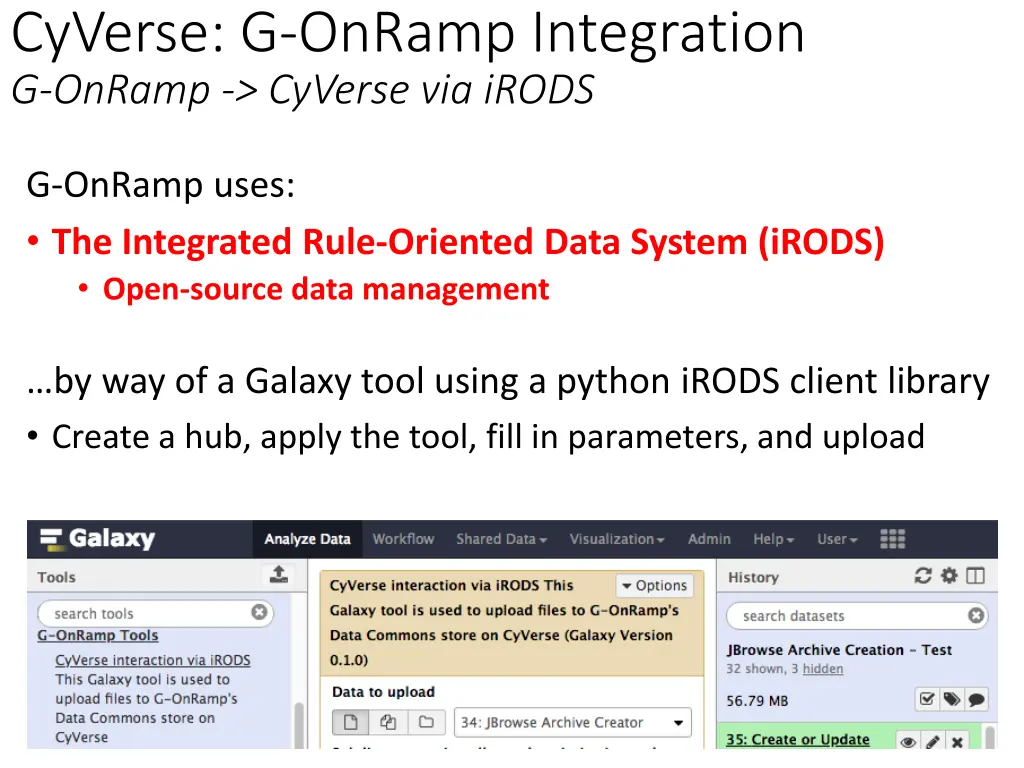The height and width of the screenshot is (768, 1024).
Task: Click the history name JBrowse Archive Creation - Test
Action: pyautogui.click(x=839, y=650)
